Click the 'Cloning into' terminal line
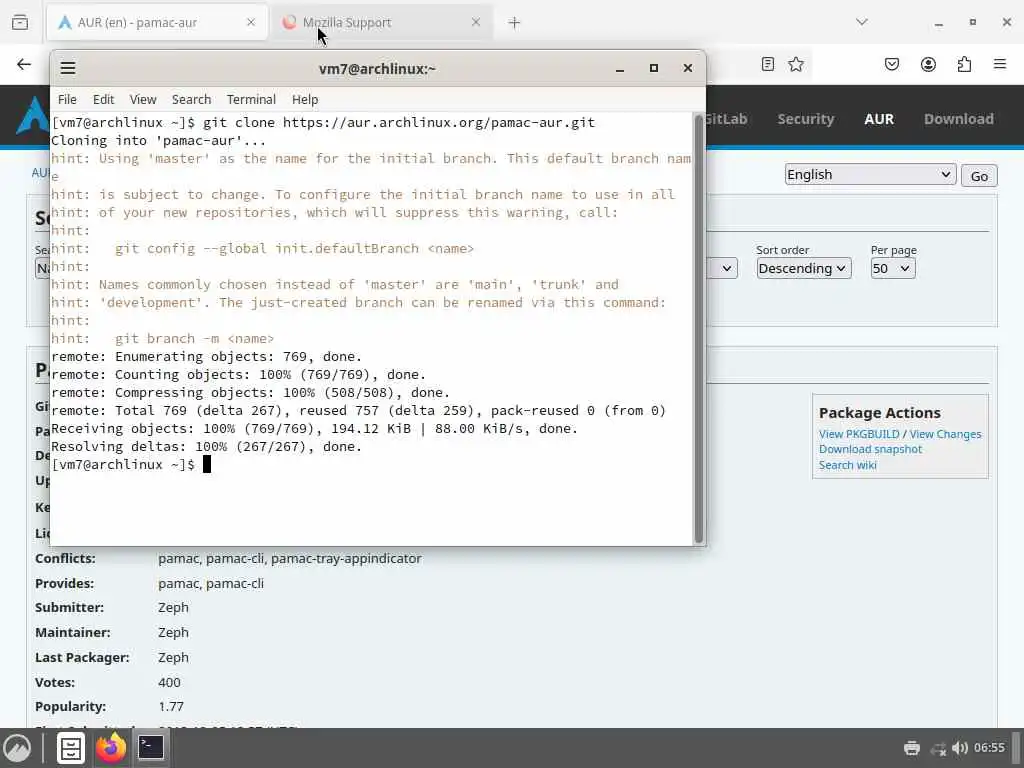The height and width of the screenshot is (768, 1024). pyautogui.click(x=158, y=140)
